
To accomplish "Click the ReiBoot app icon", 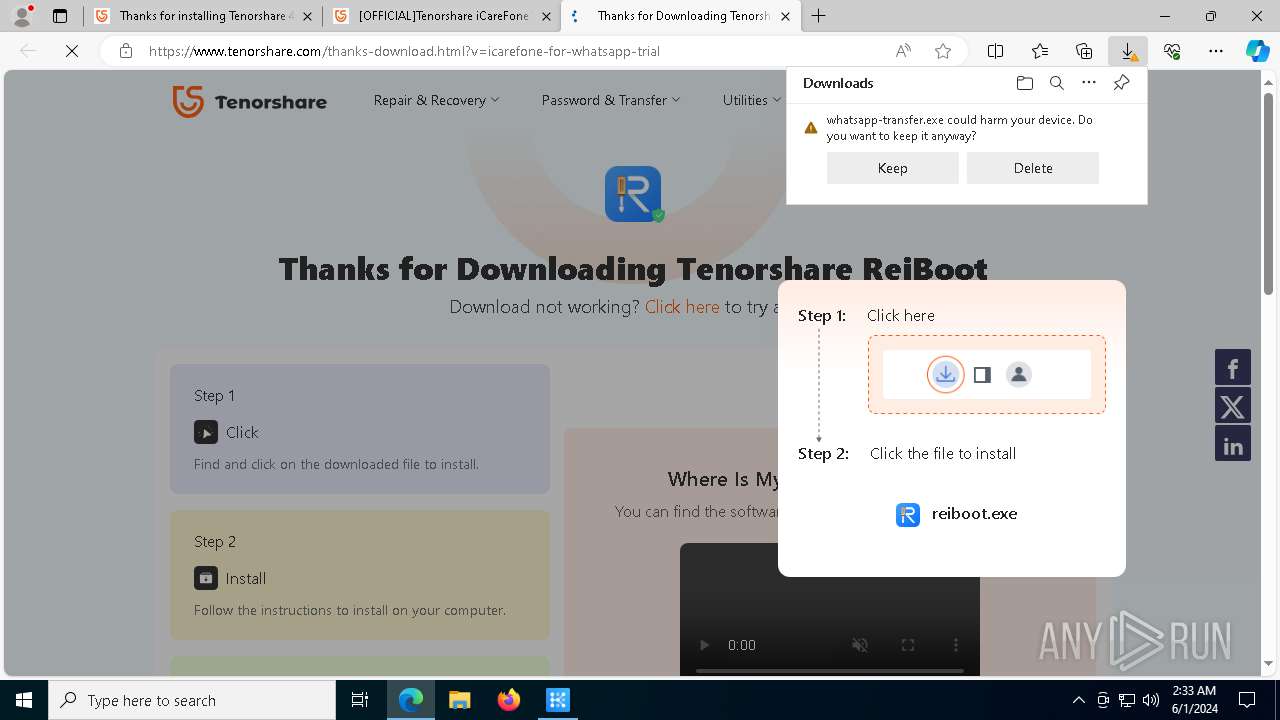I will tap(633, 193).
